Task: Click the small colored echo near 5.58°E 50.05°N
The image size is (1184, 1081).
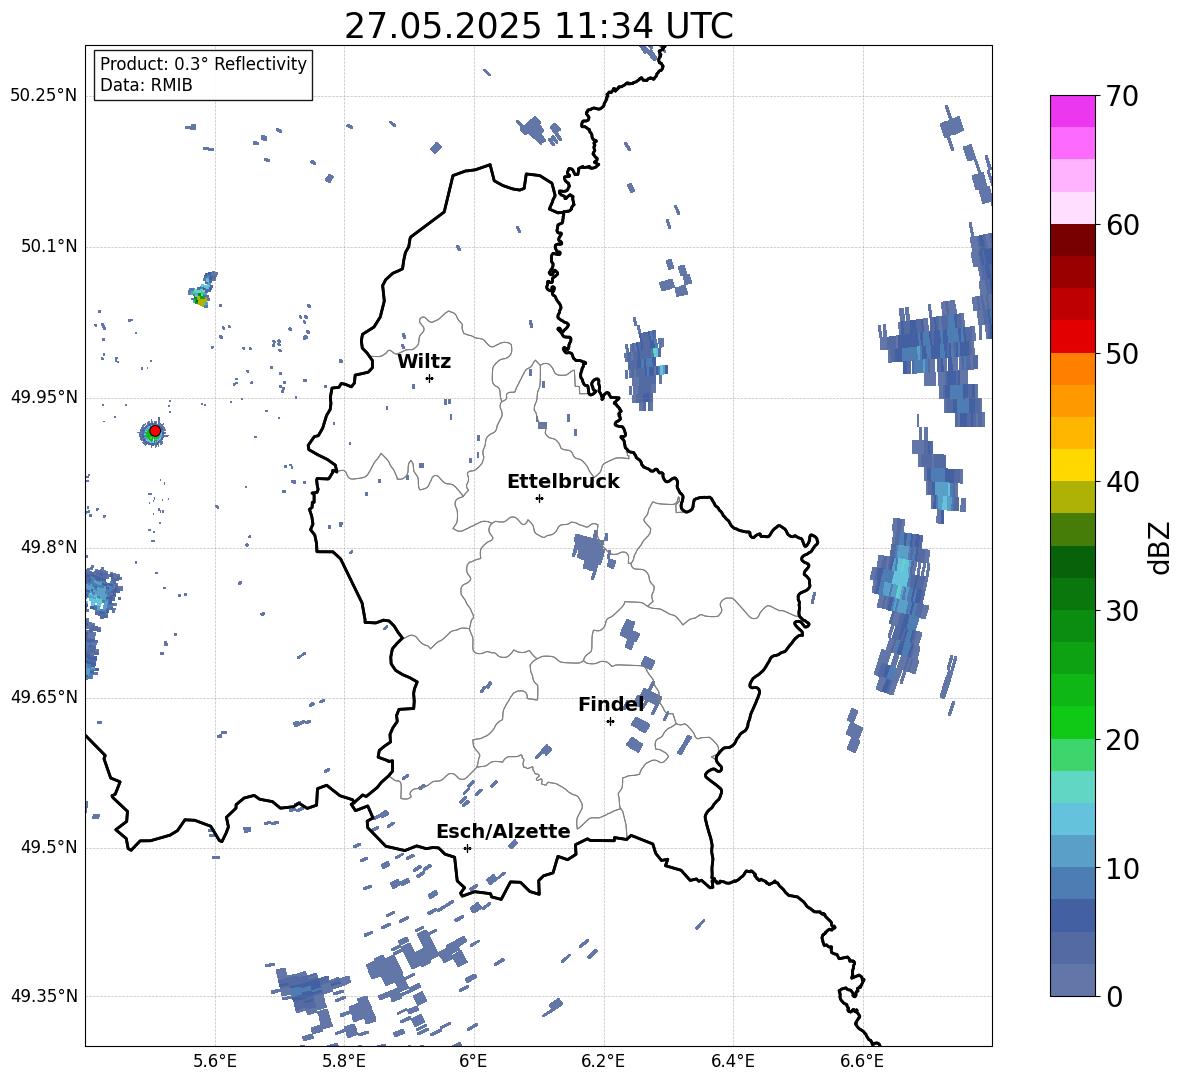Action: click(x=202, y=291)
